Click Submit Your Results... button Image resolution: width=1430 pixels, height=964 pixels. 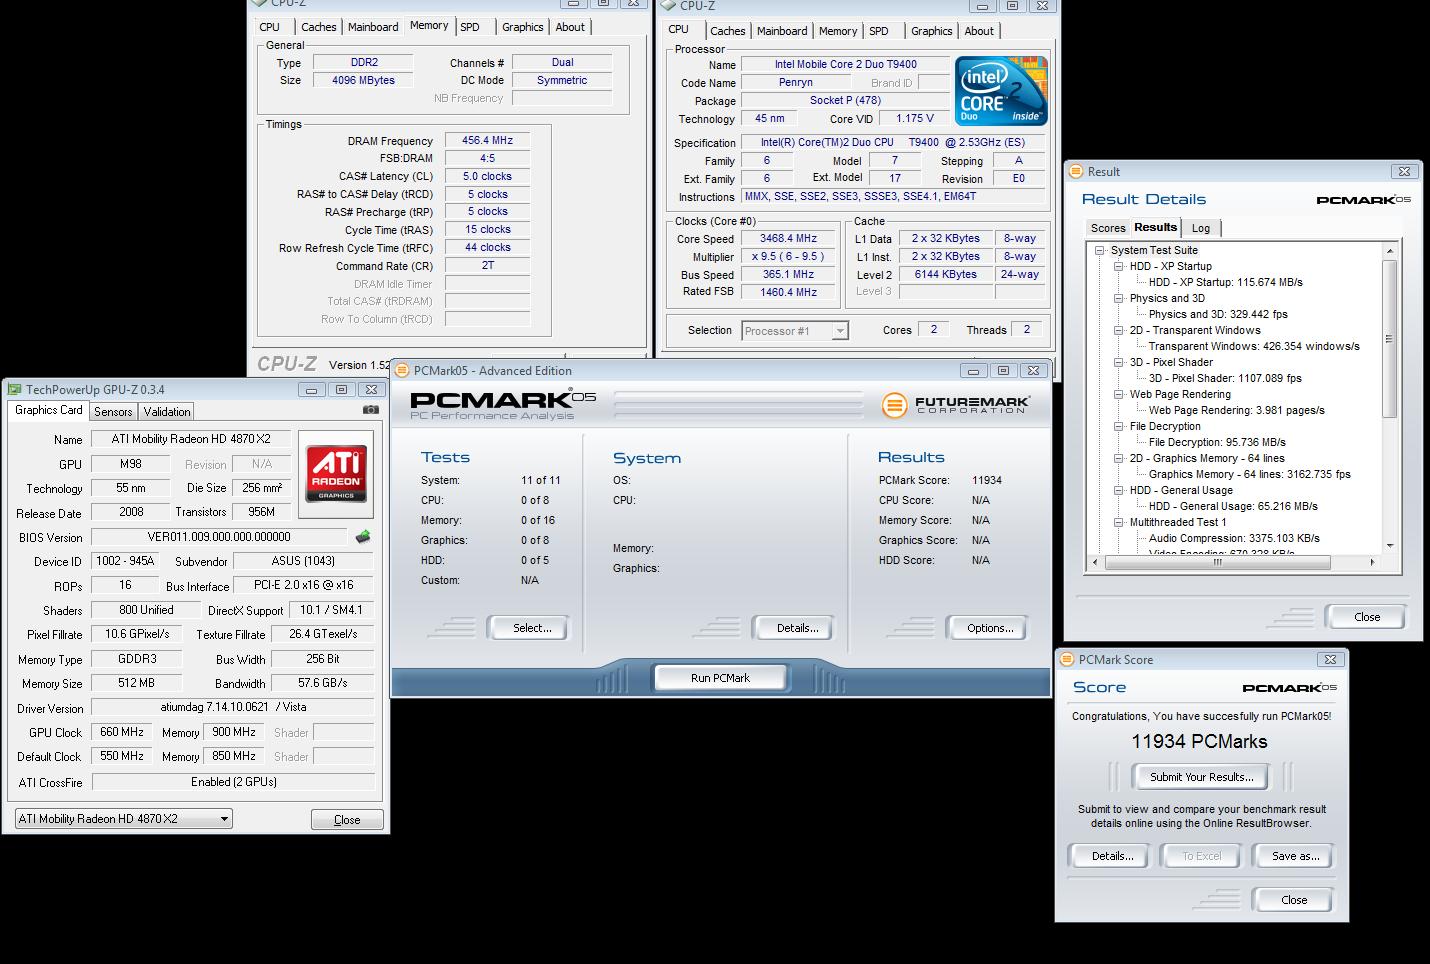1200,777
